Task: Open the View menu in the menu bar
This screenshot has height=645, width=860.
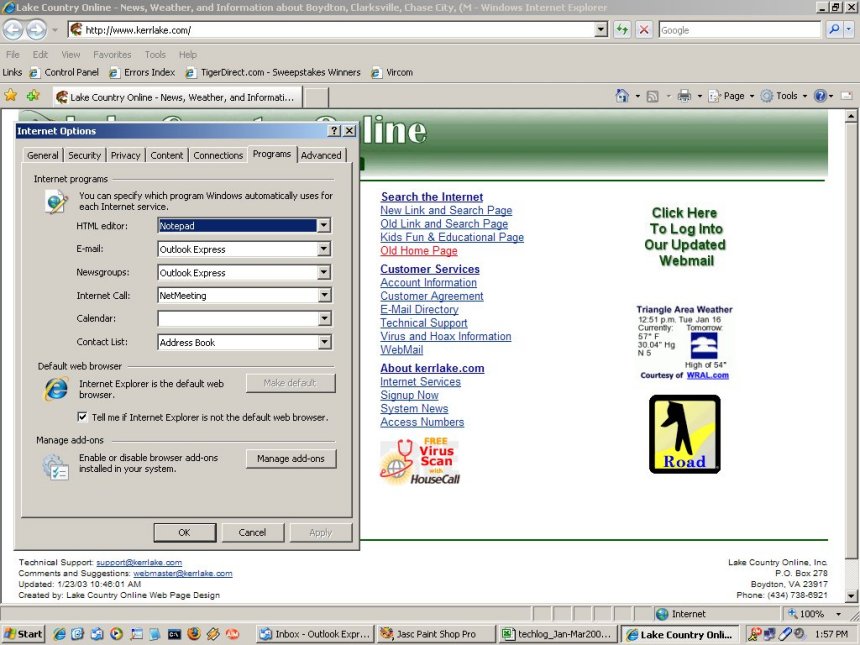Action: [71, 55]
